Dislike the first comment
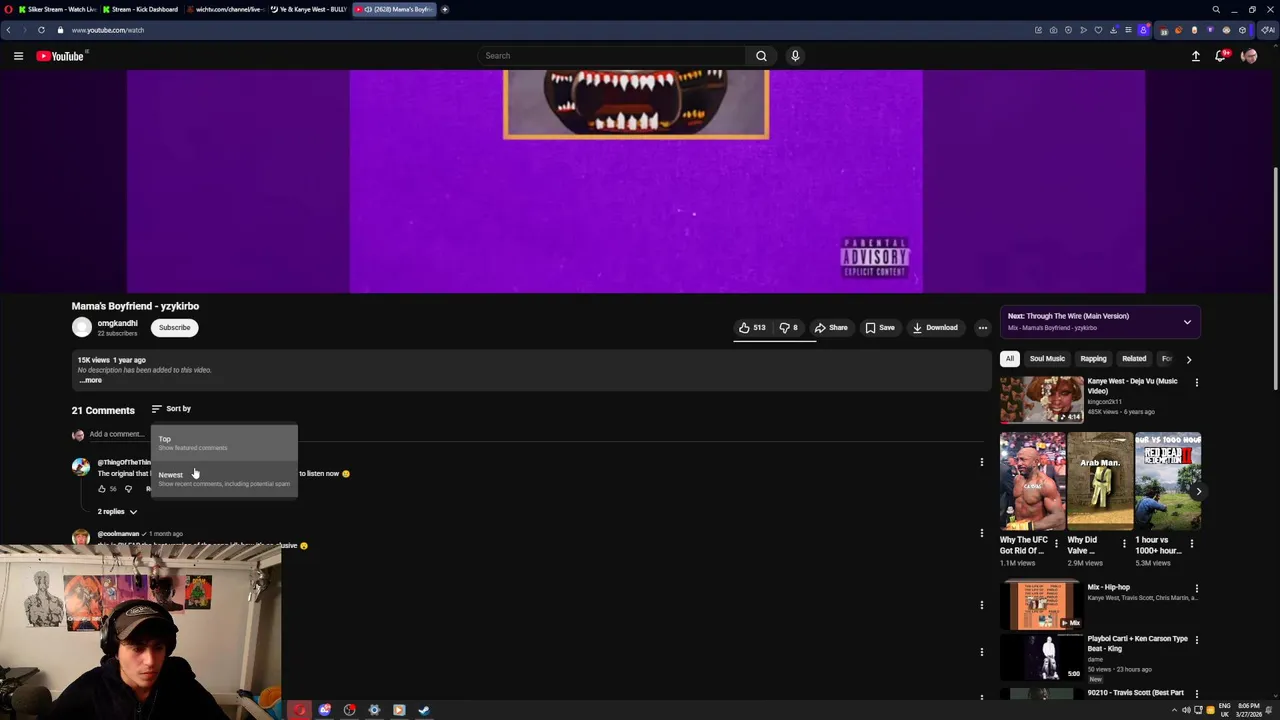This screenshot has height=720, width=1280. tap(128, 489)
